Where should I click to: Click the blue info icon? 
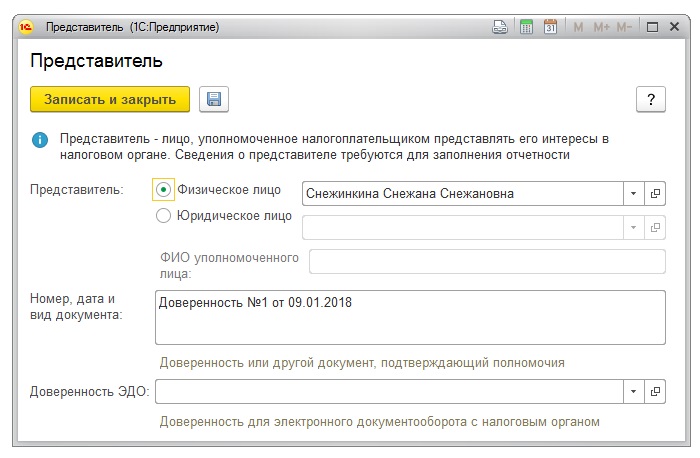click(x=39, y=139)
